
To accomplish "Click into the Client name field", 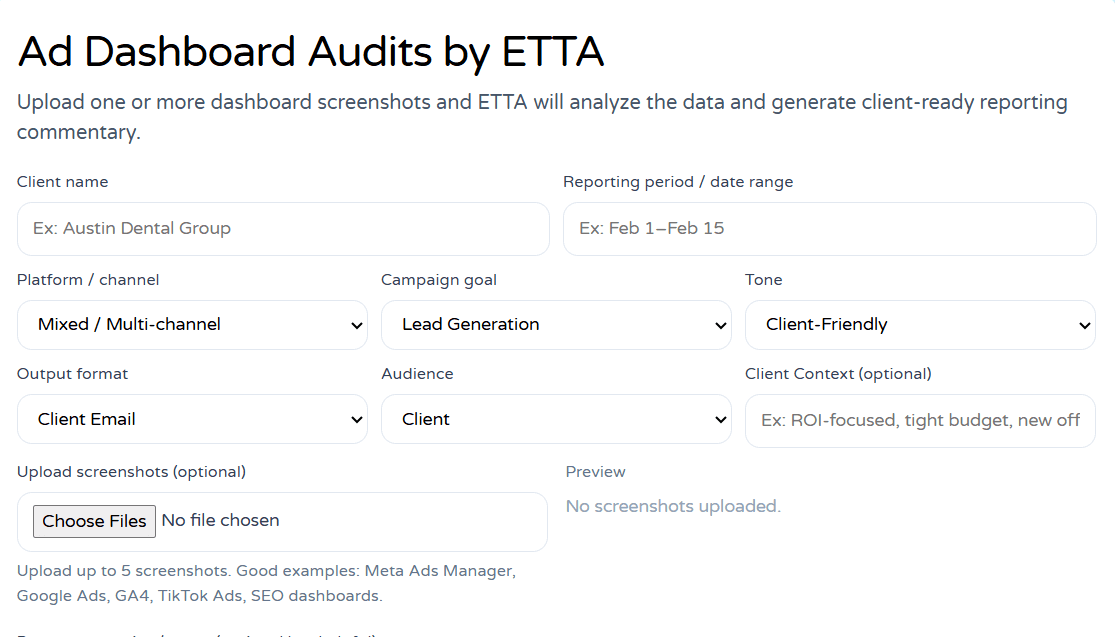I will point(283,229).
